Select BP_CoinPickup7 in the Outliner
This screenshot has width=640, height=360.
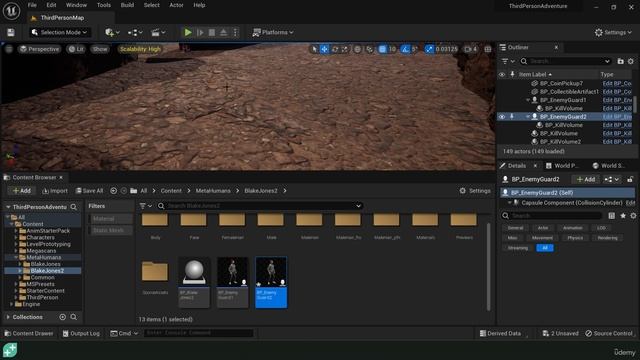[x=561, y=83]
